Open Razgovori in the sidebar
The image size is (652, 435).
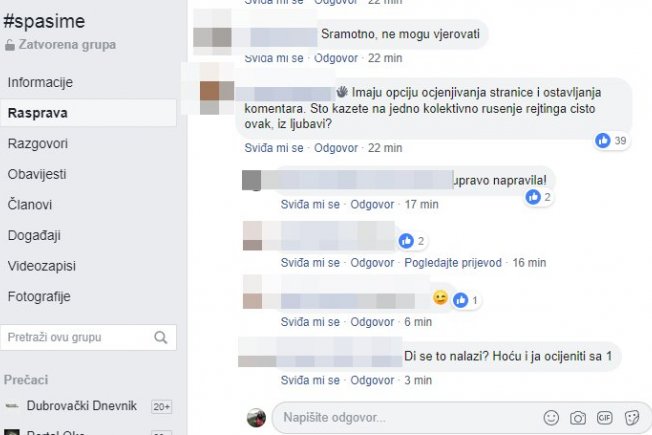coord(37,143)
